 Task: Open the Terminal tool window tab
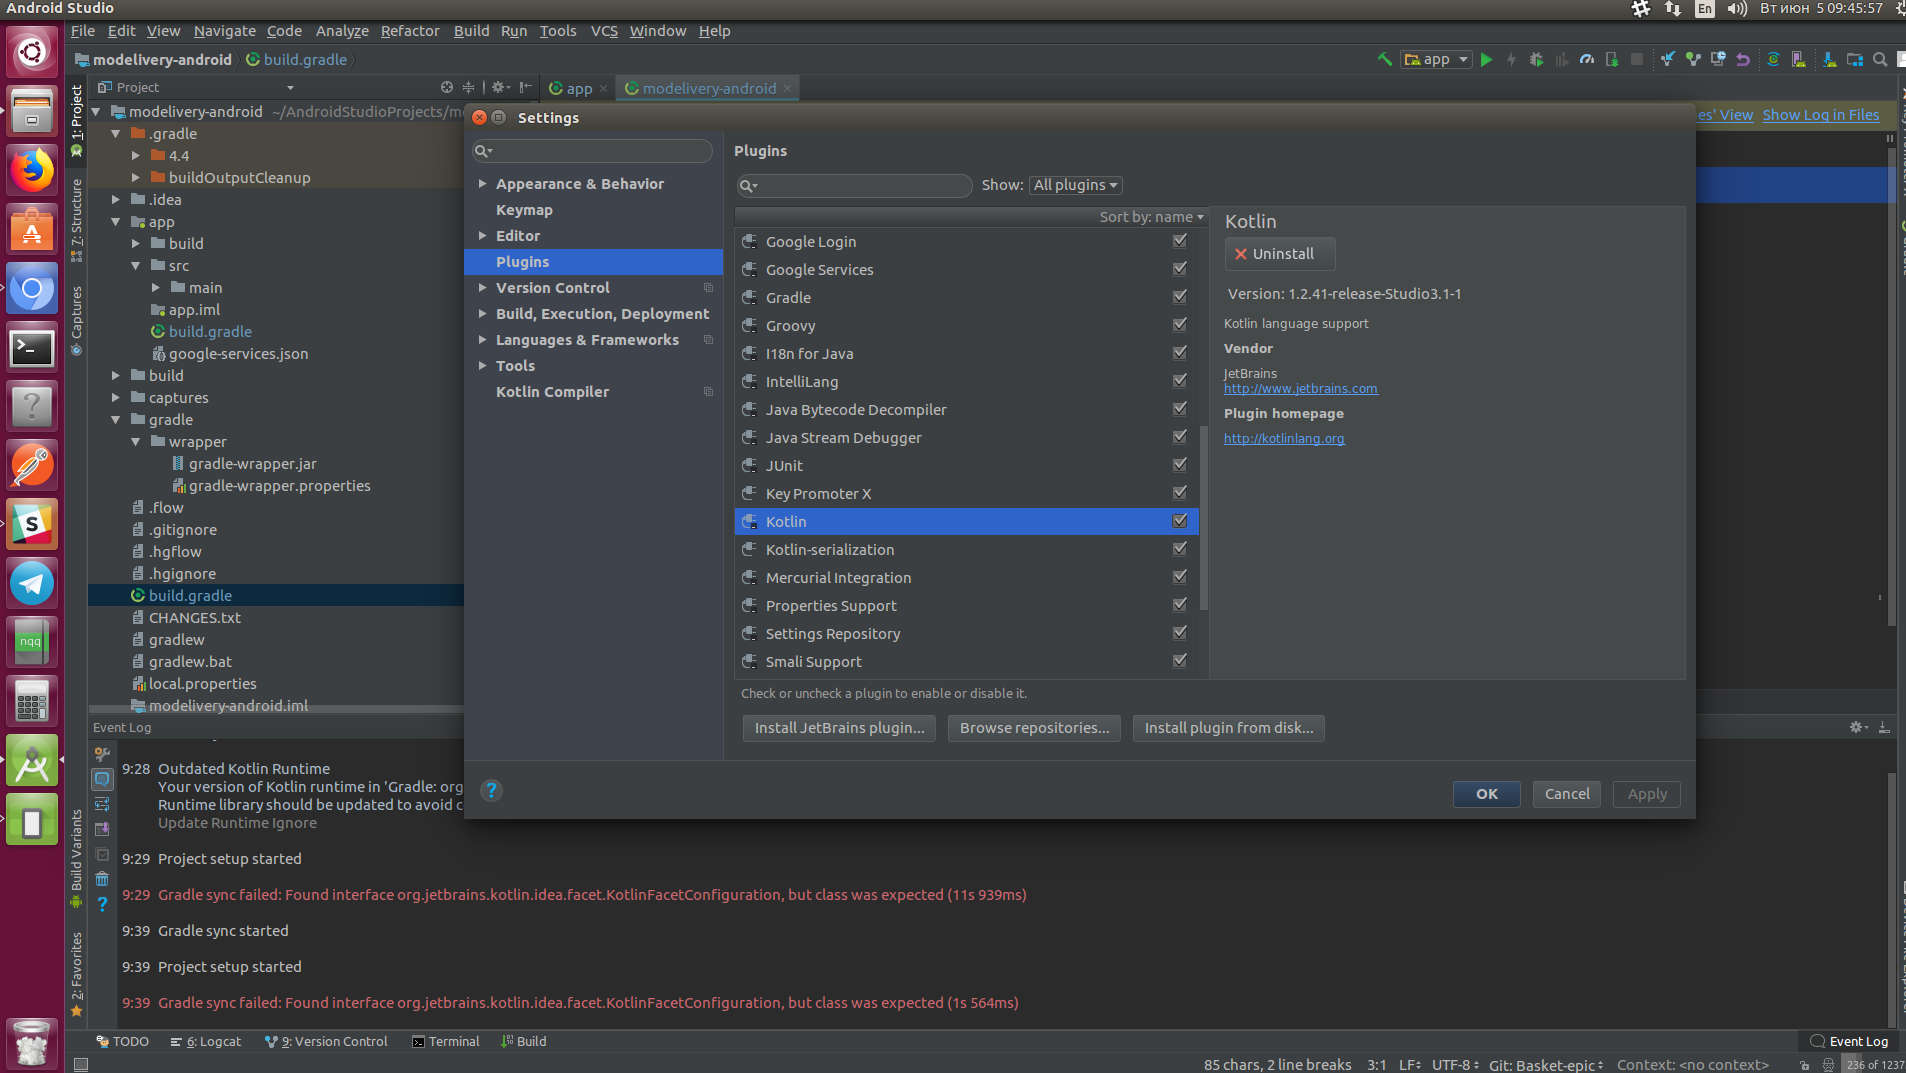coord(446,1041)
